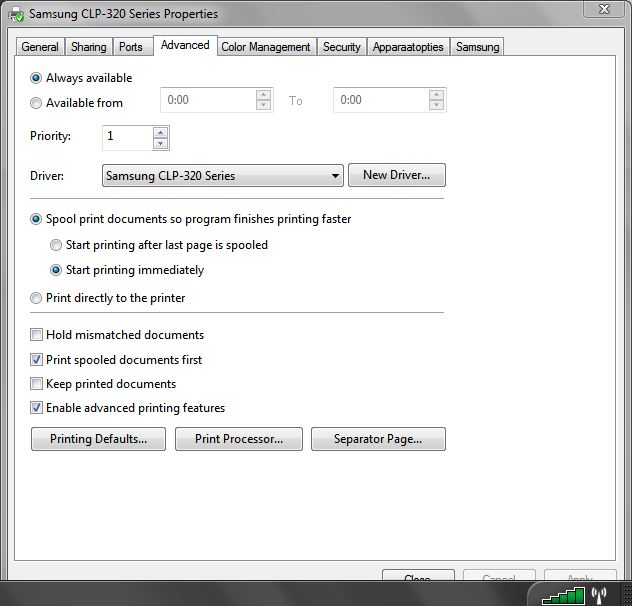
Task: Click the up arrow of the Available from start time
Action: 263,95
